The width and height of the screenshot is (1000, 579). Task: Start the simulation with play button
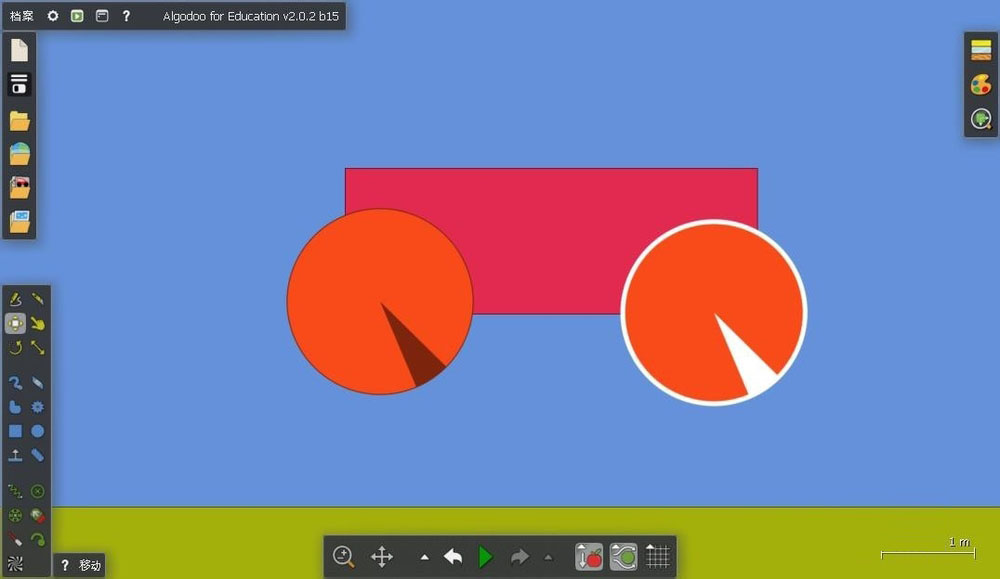pos(486,557)
